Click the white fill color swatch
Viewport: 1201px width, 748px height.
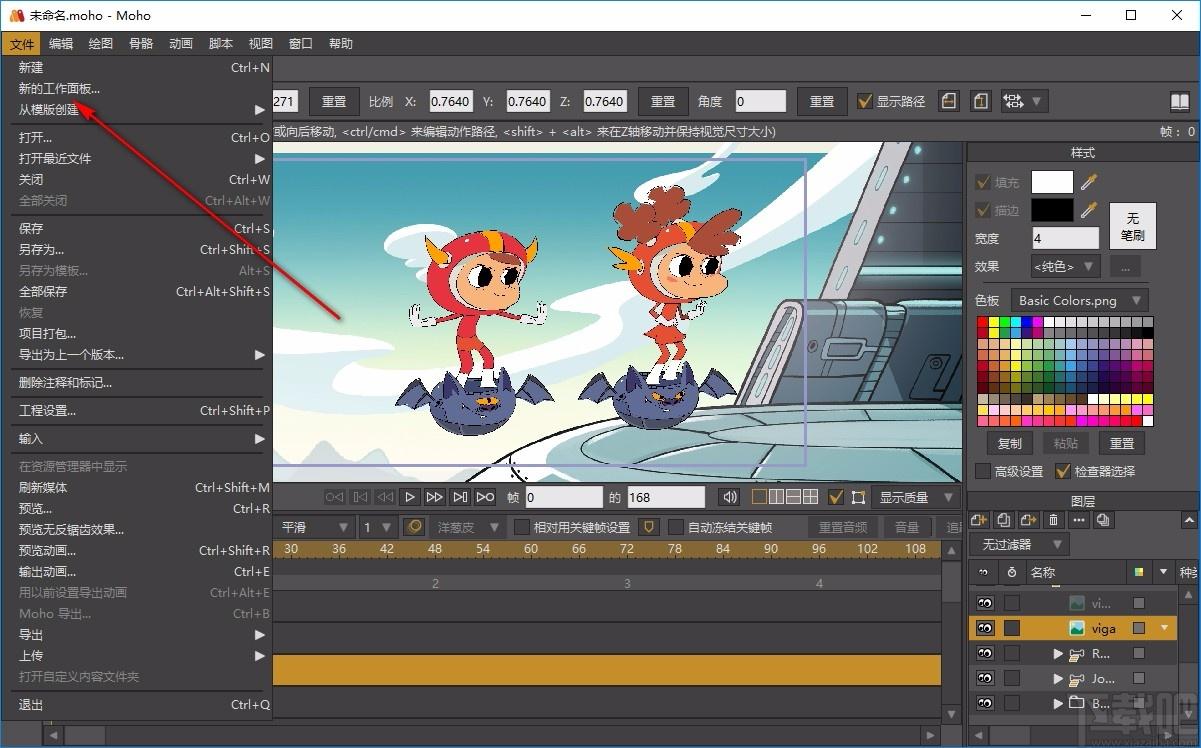tap(1052, 182)
